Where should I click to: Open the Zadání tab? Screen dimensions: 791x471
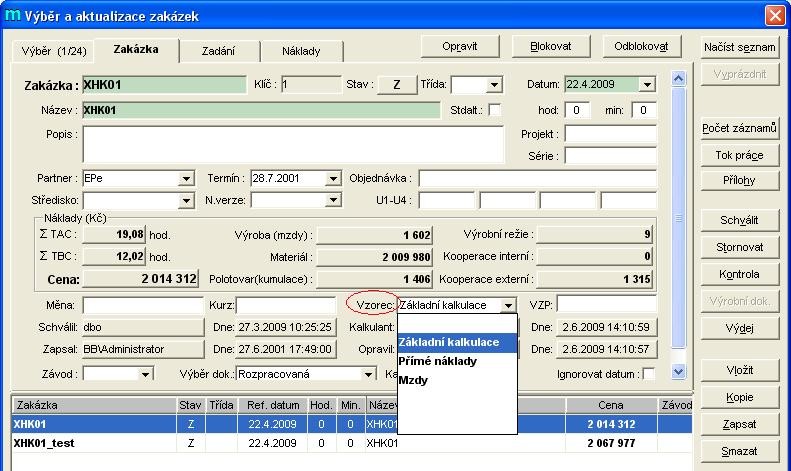(218, 51)
